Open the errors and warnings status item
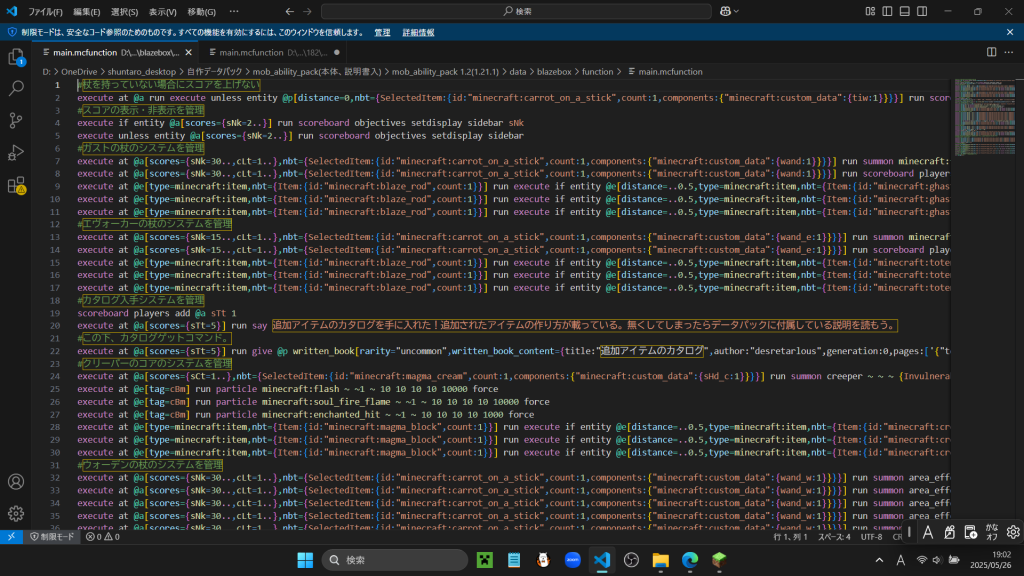This screenshot has height=576, width=1024. click(103, 537)
